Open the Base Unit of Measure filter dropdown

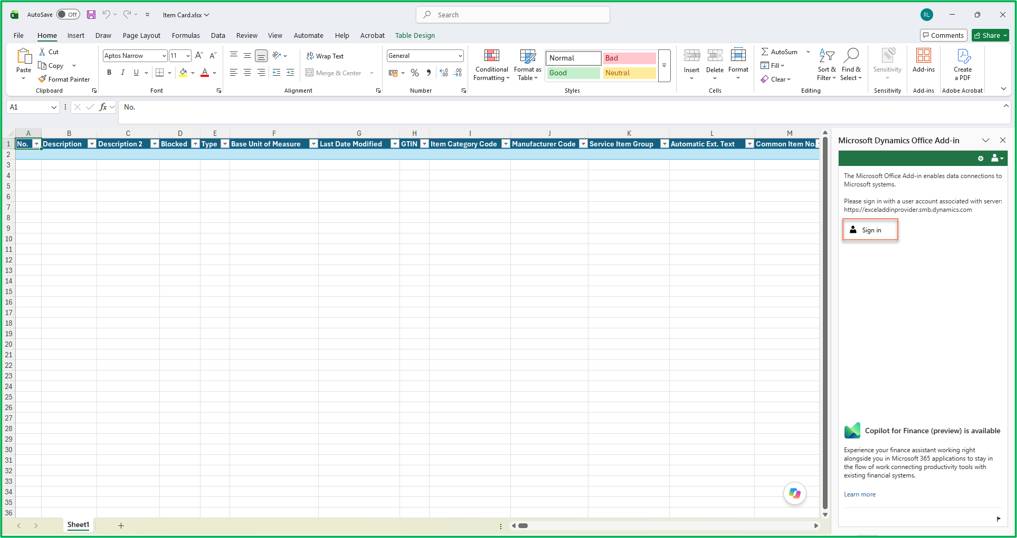click(314, 144)
